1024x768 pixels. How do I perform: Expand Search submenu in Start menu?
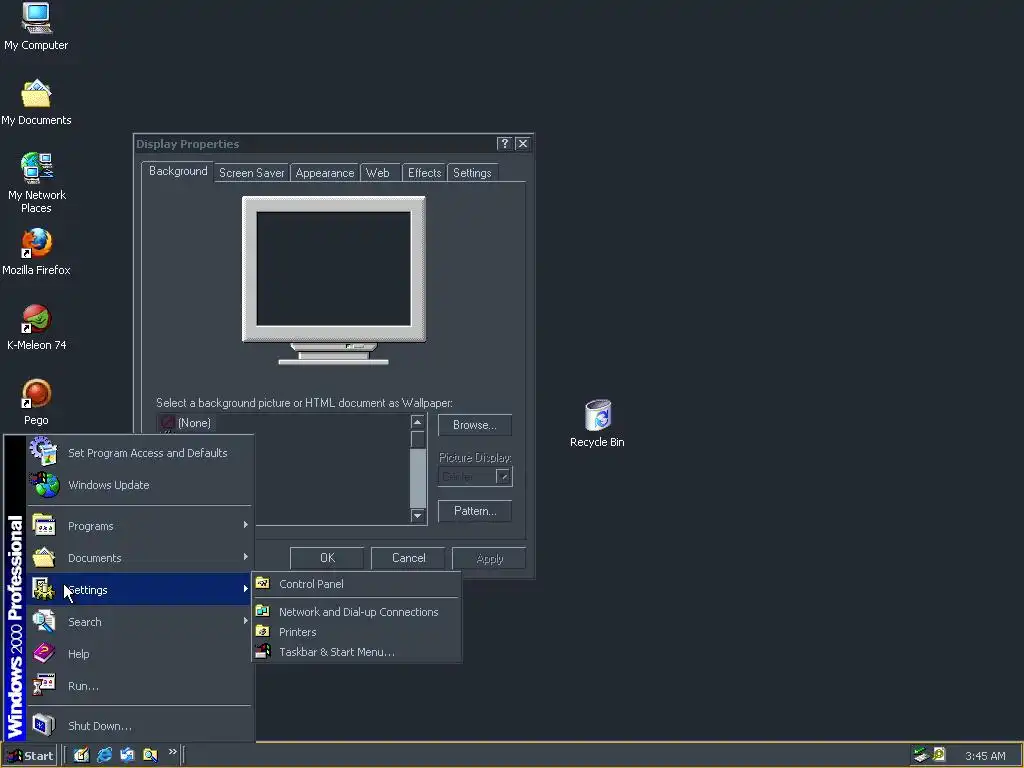pyautogui.click(x=140, y=622)
